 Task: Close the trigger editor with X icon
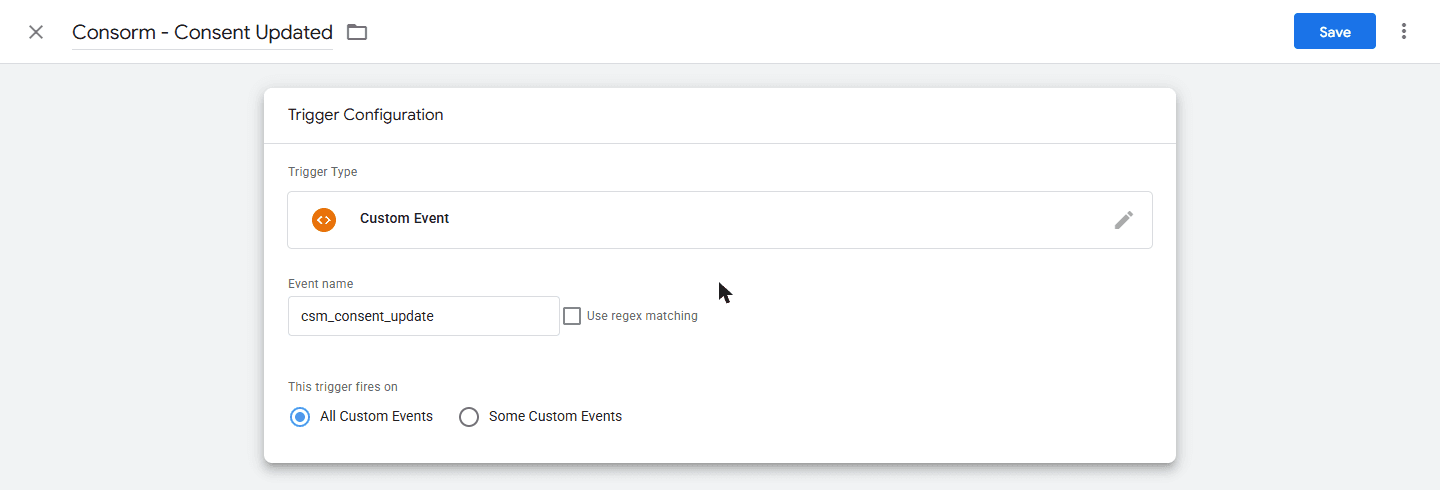coord(36,32)
